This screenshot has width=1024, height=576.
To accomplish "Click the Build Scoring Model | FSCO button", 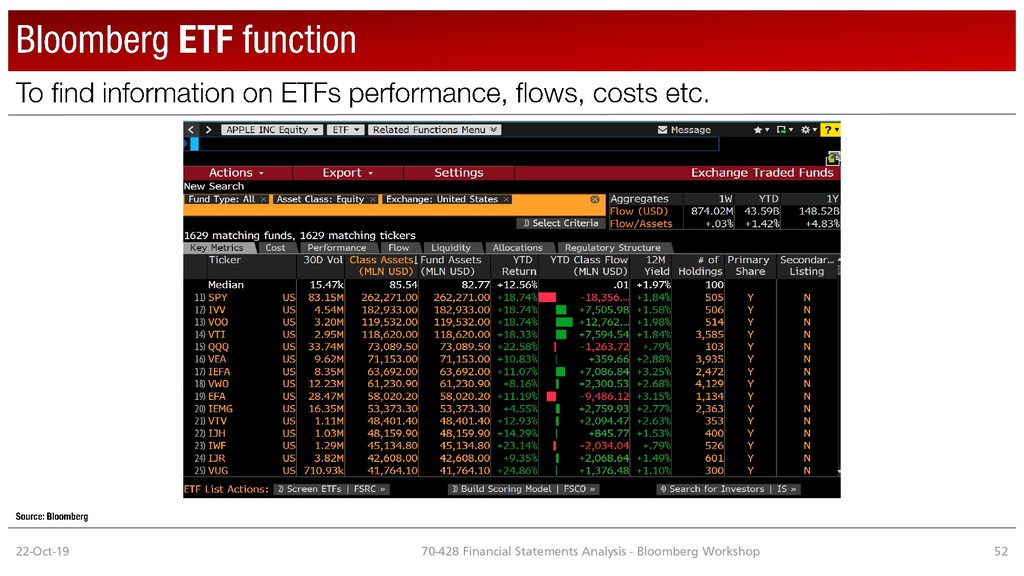I will (x=524, y=489).
